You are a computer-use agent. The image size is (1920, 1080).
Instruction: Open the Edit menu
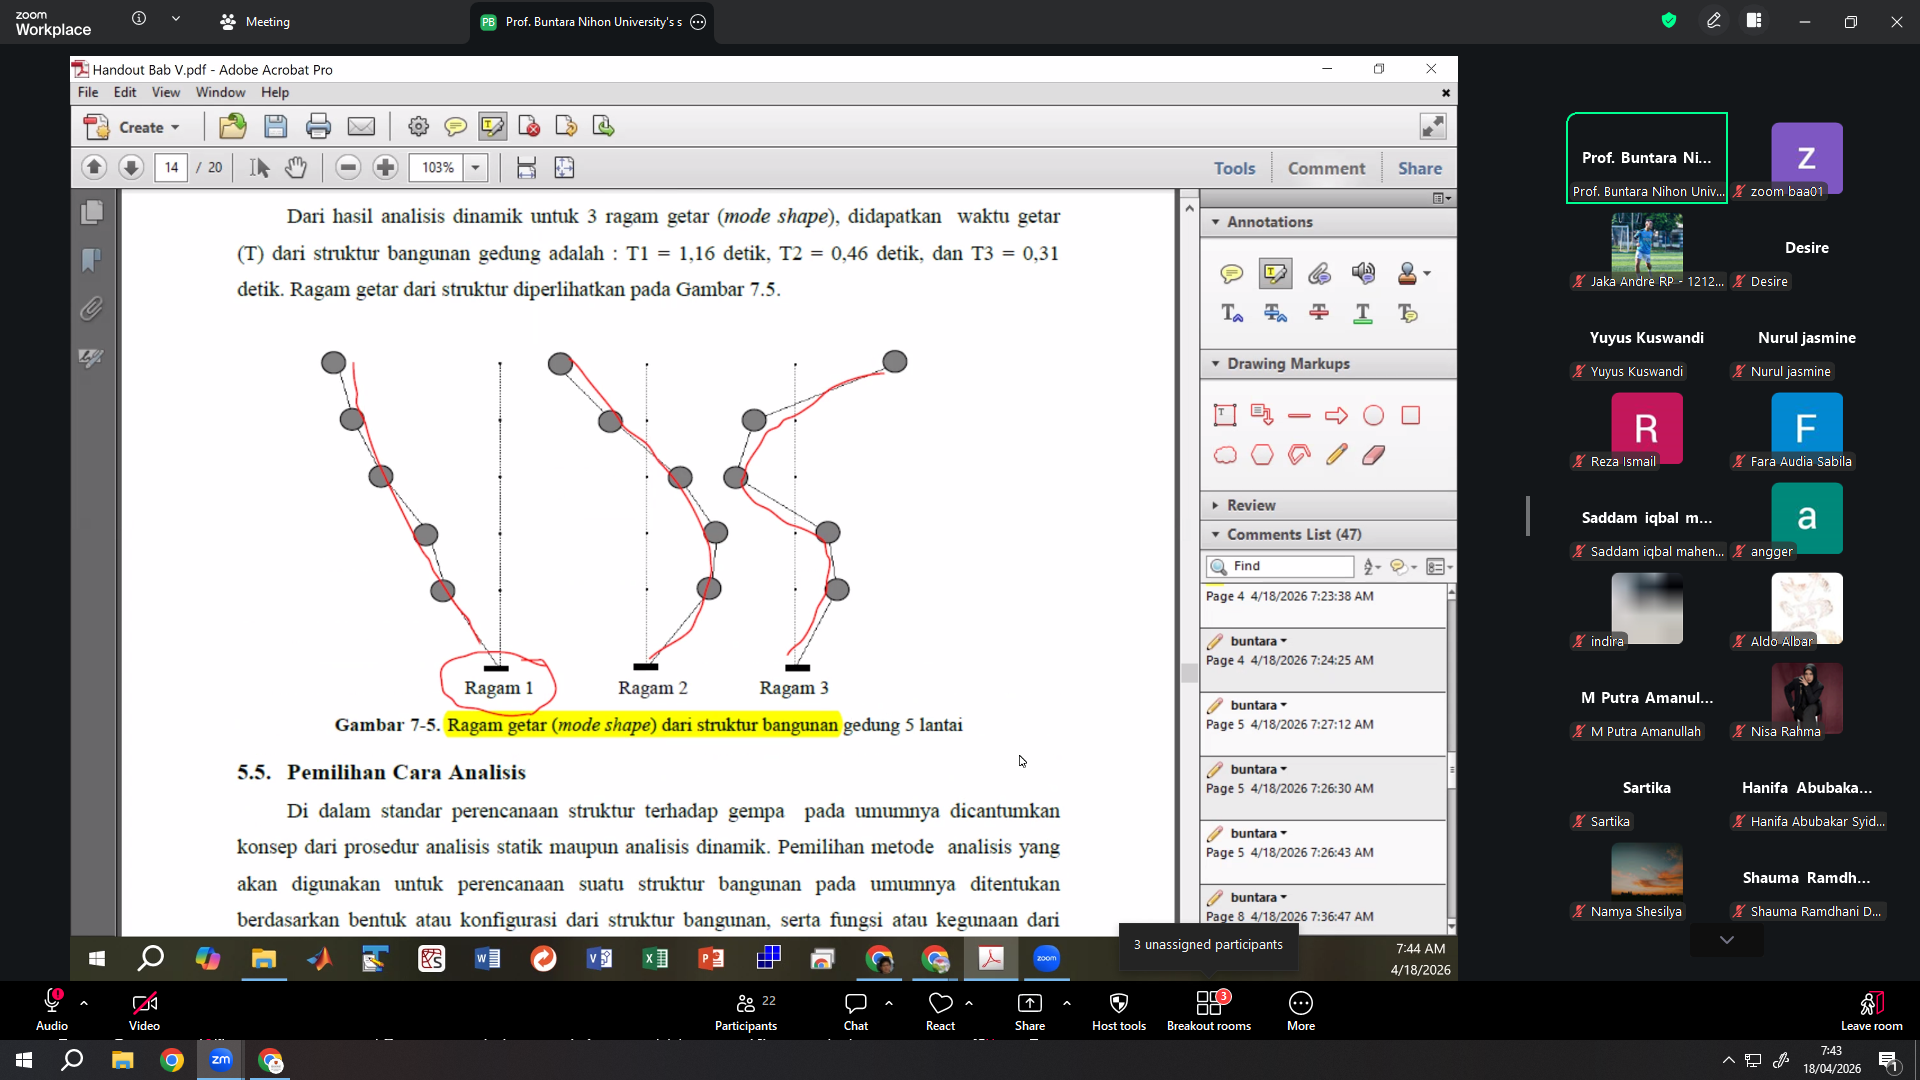pyautogui.click(x=125, y=92)
